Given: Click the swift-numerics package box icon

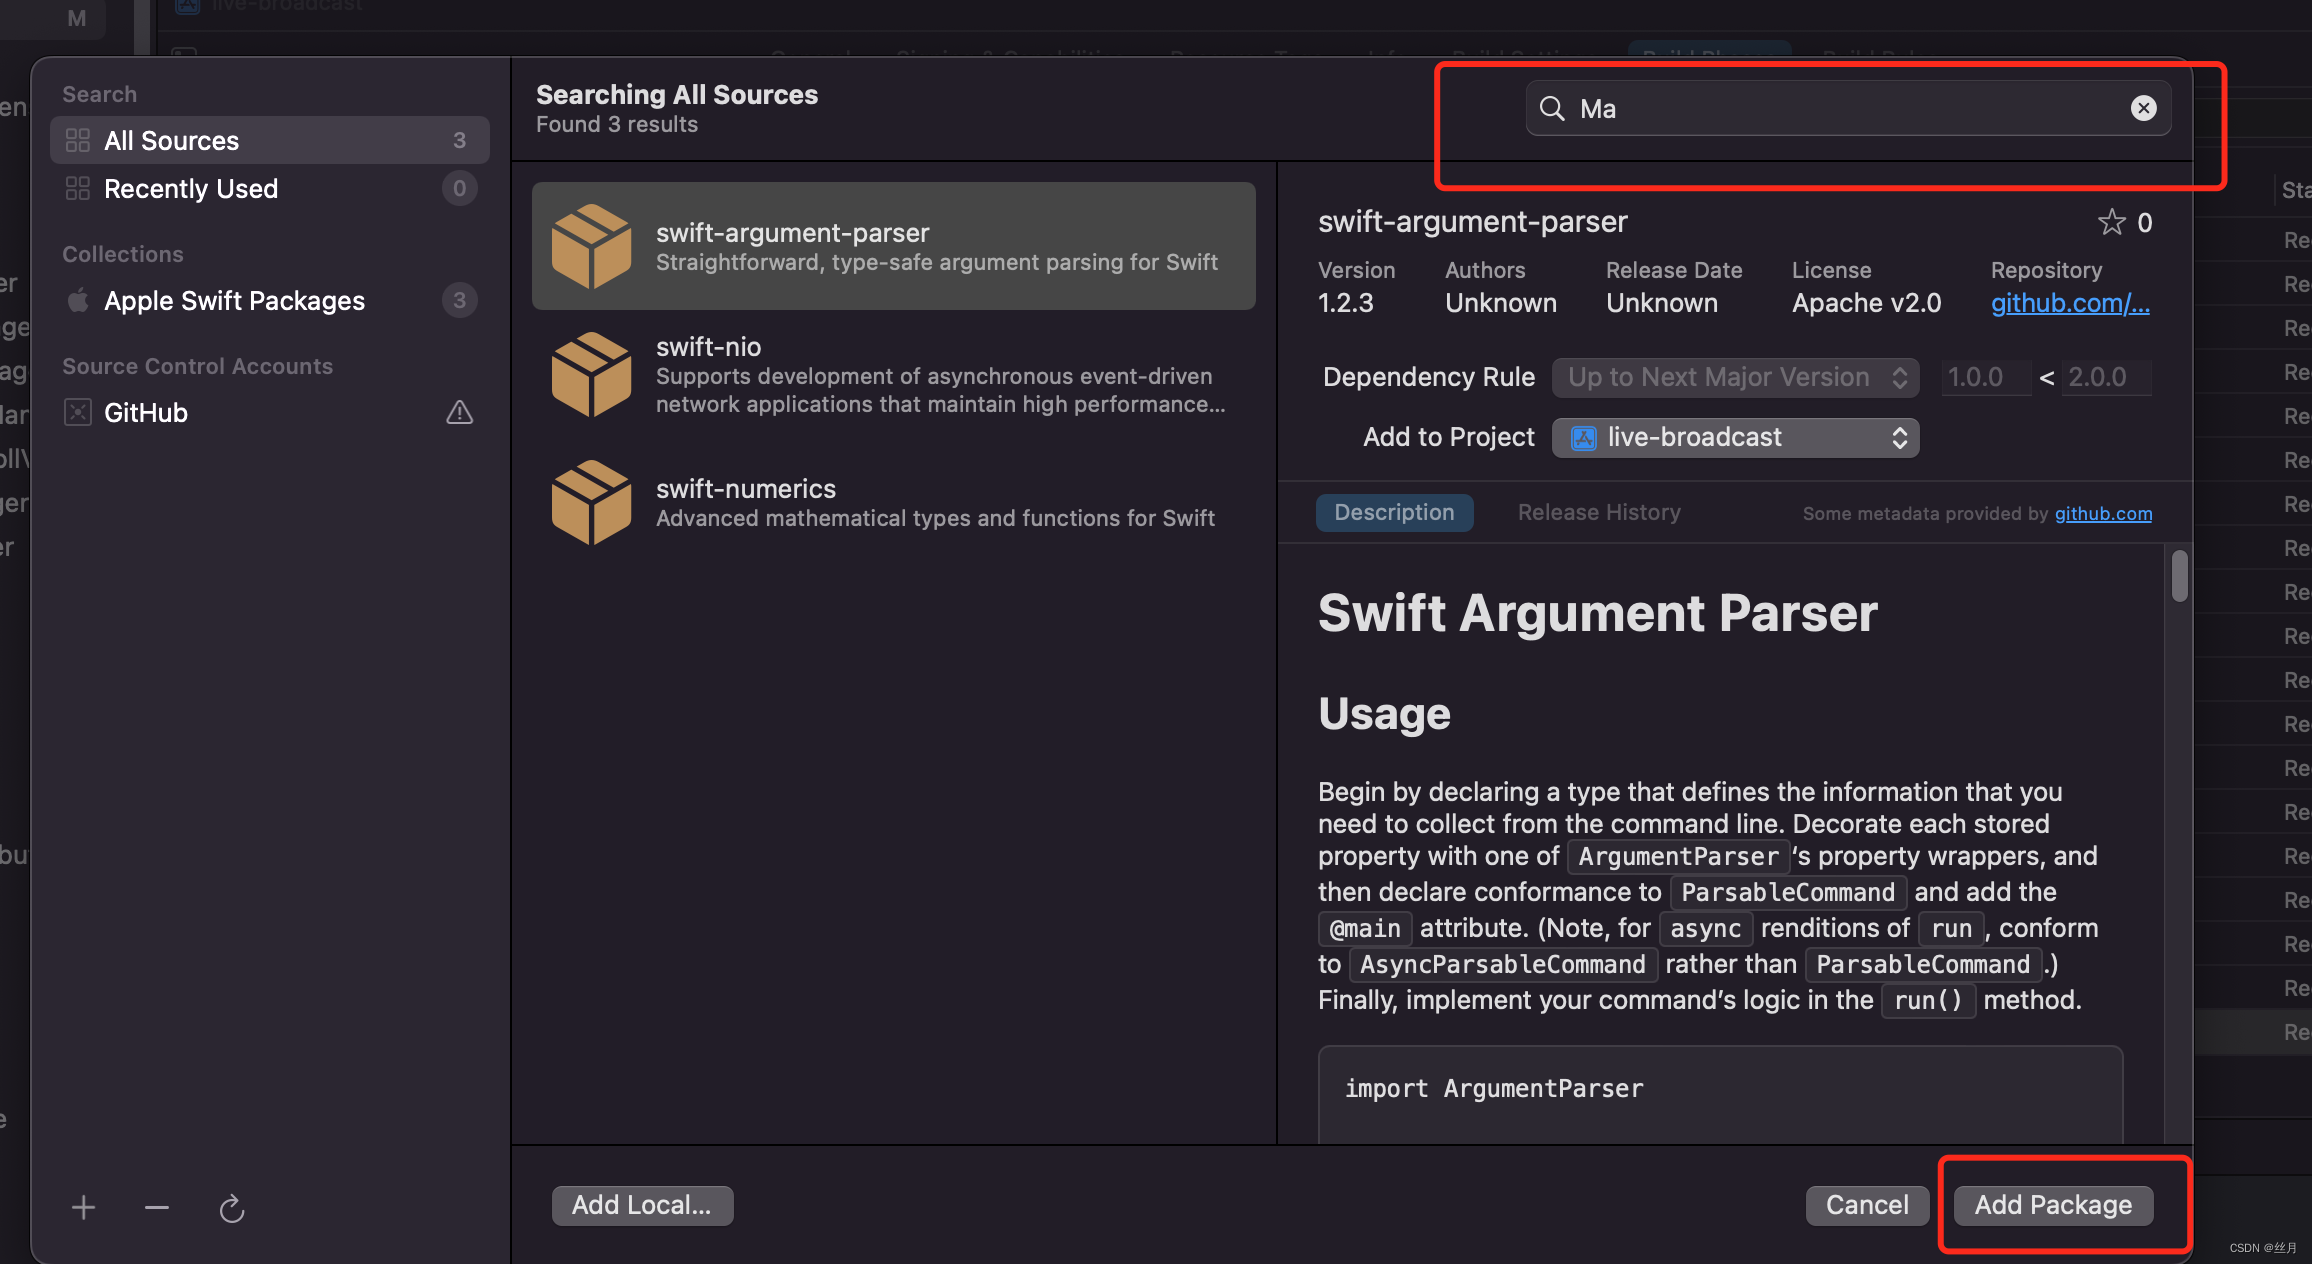Looking at the screenshot, I should [x=591, y=502].
